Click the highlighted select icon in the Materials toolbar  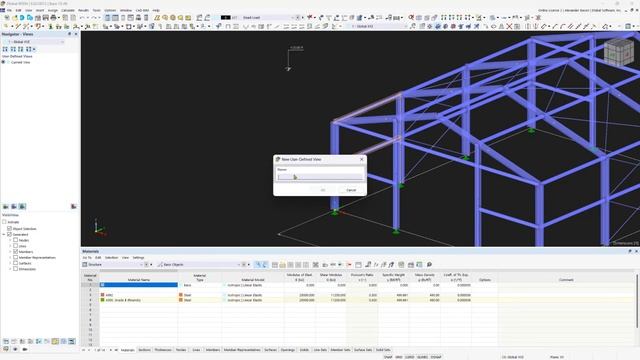point(258,264)
